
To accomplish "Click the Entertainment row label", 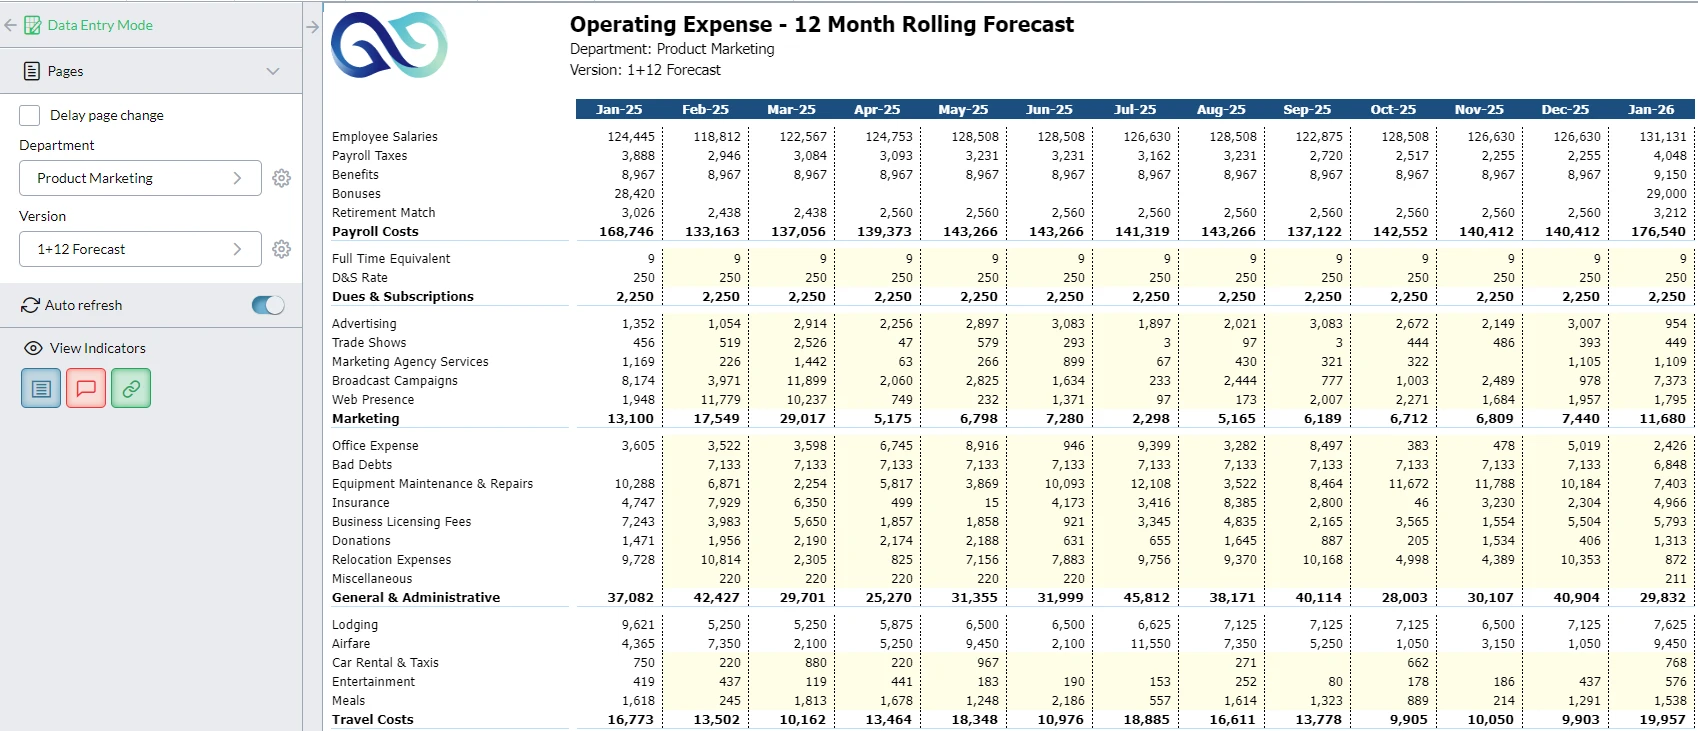I will 373,681.
